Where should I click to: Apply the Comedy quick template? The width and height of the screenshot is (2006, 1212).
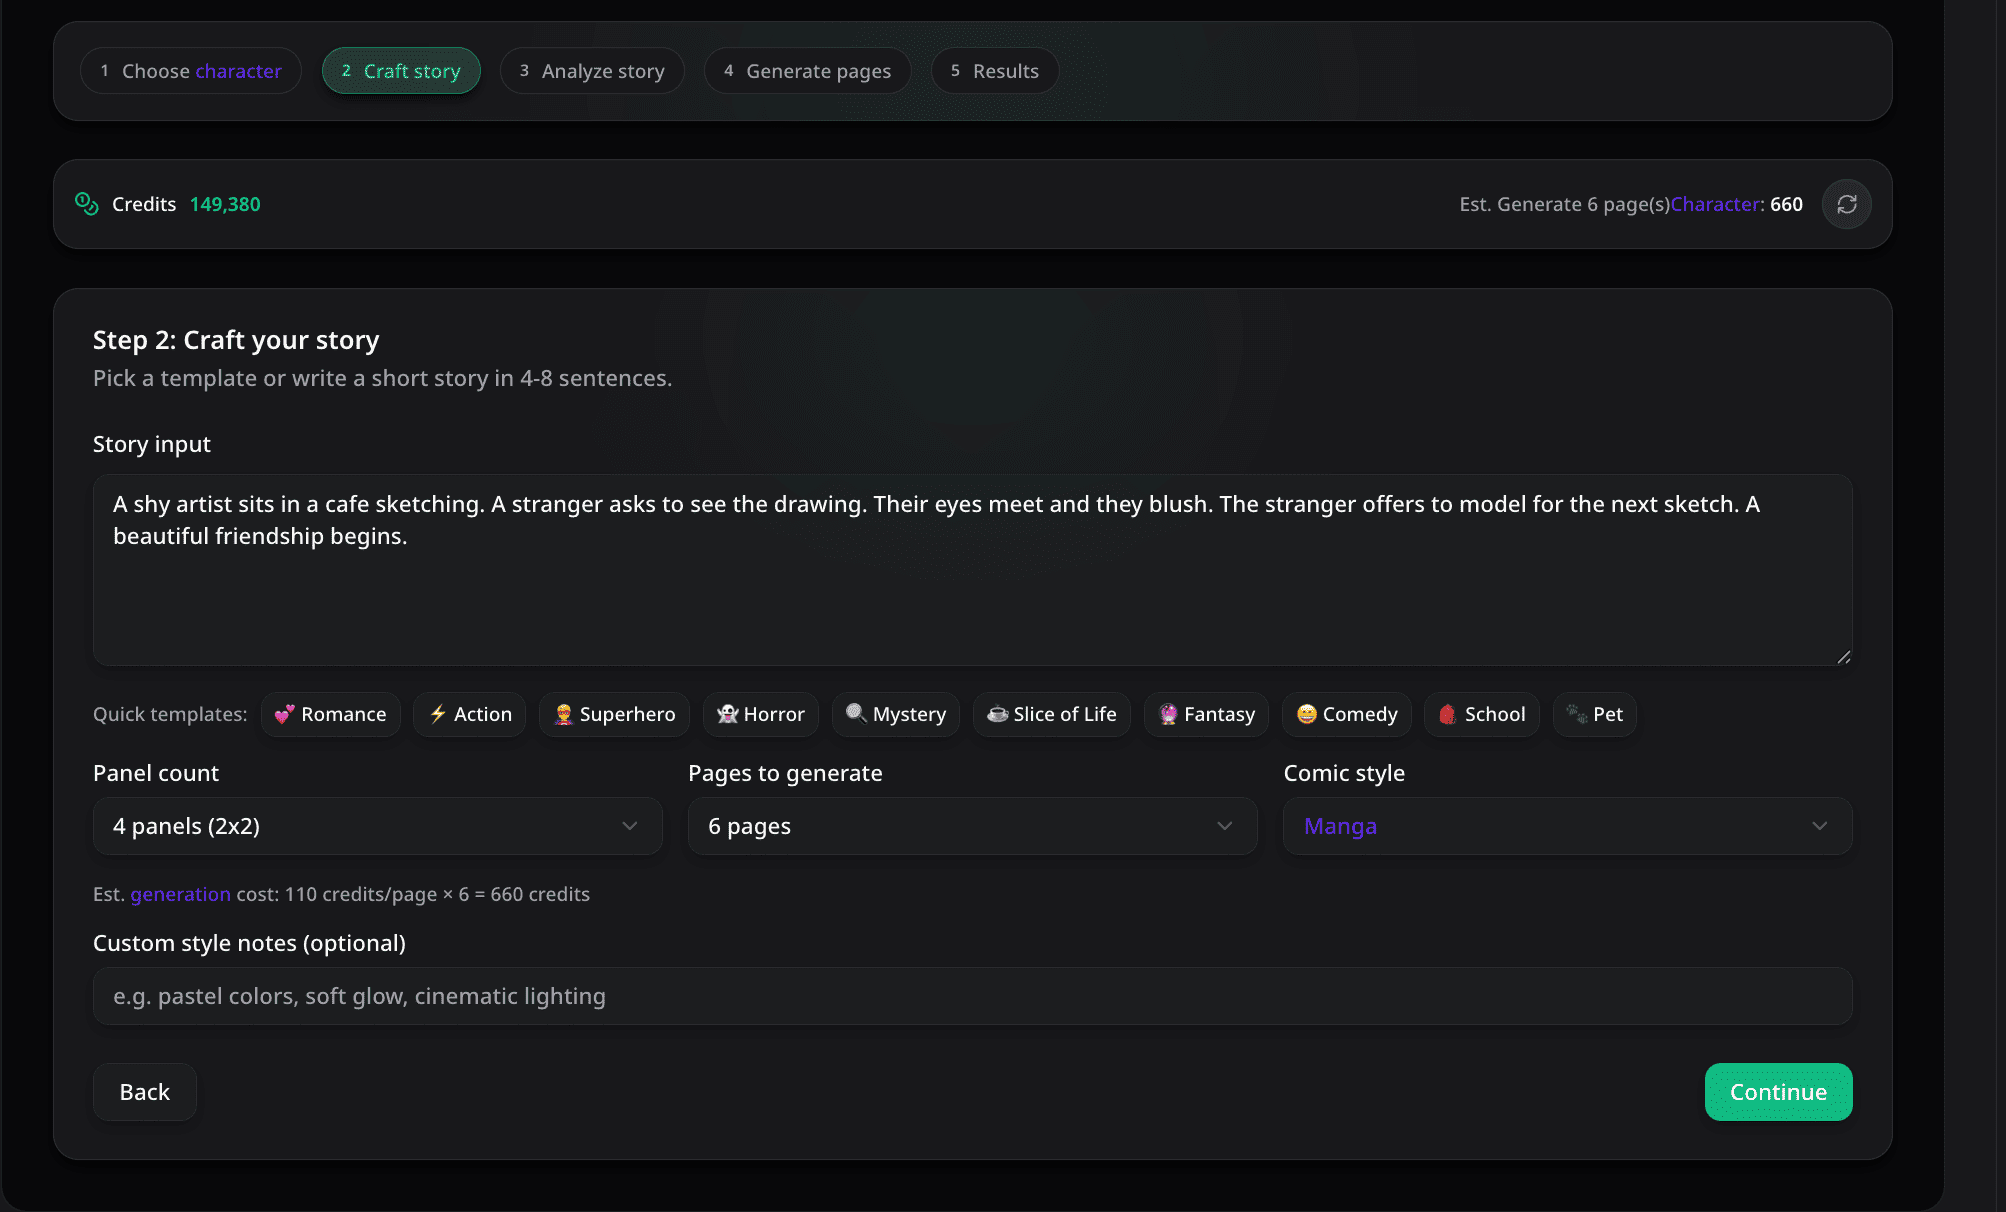[1346, 714]
